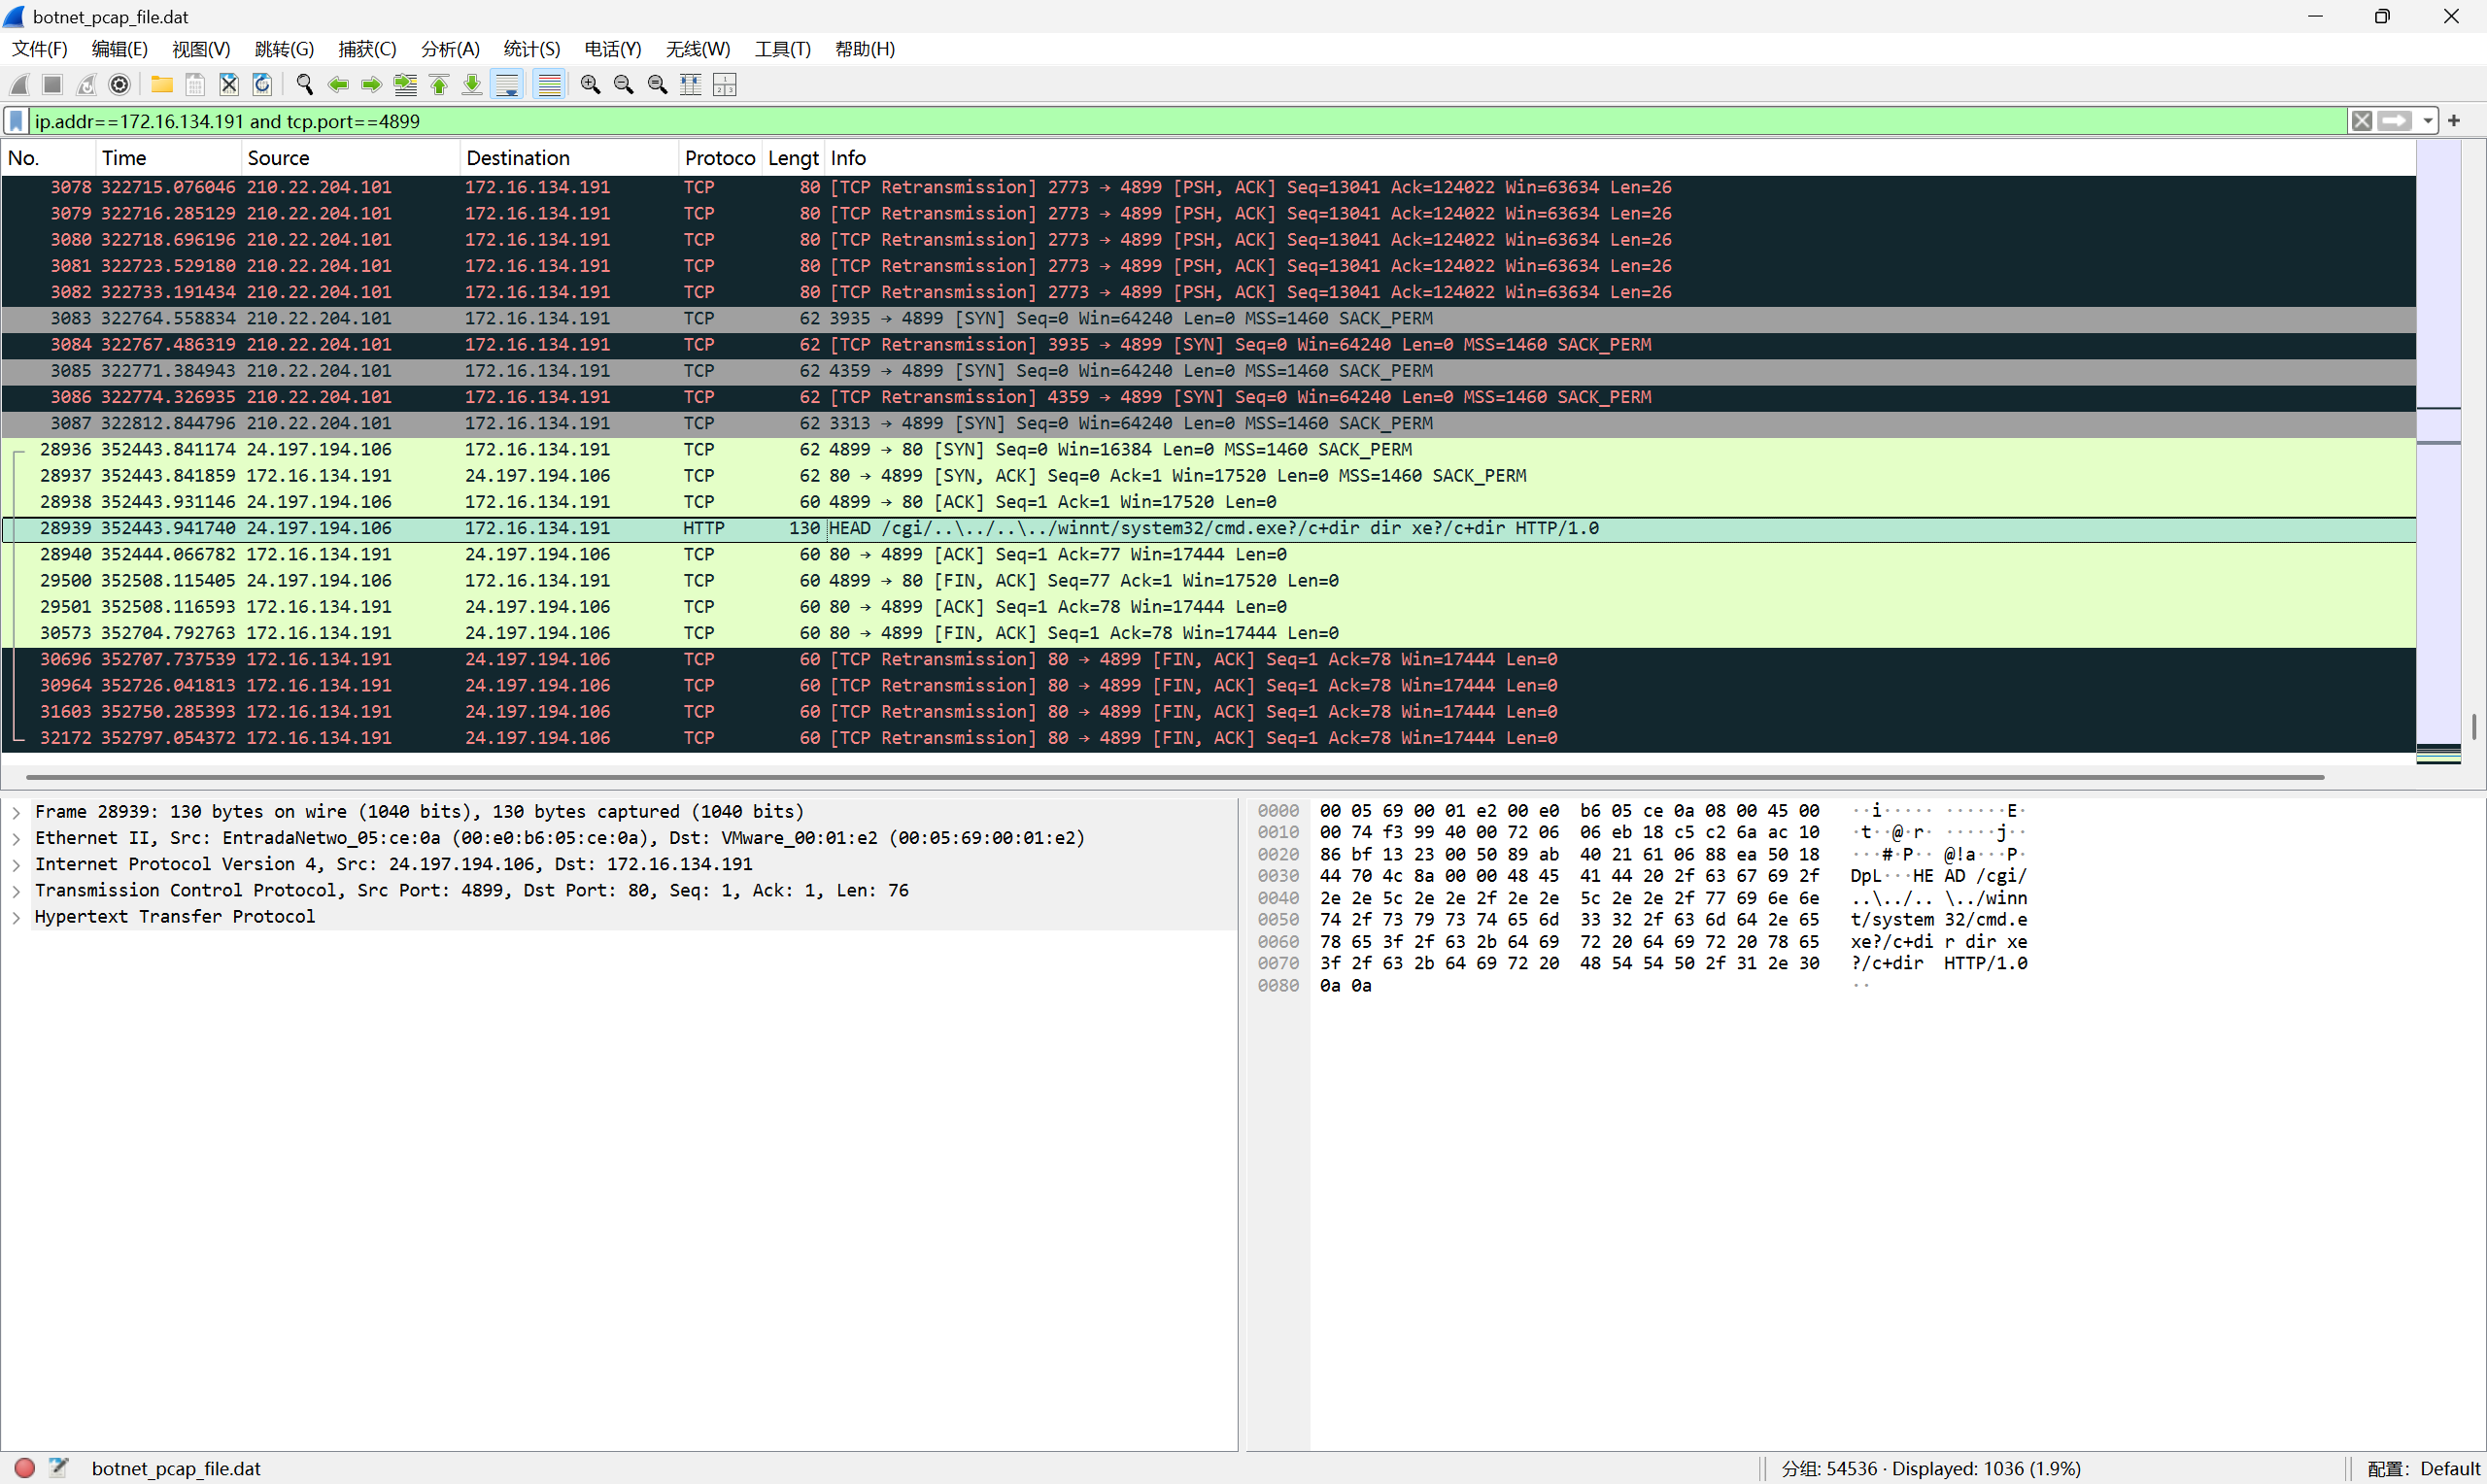The image size is (2487, 1484).
Task: Toggle packet list colorization button
Action: click(549, 85)
